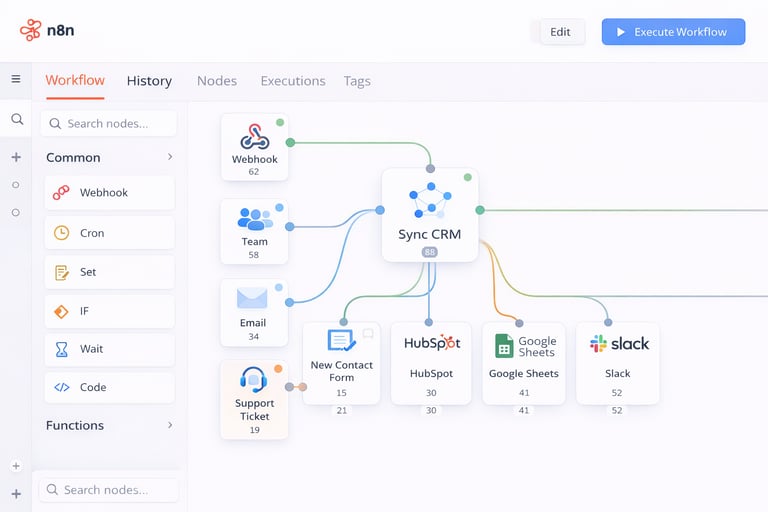Toggle the green status dot on Webhook node
768x512 pixels.
[x=280, y=122]
